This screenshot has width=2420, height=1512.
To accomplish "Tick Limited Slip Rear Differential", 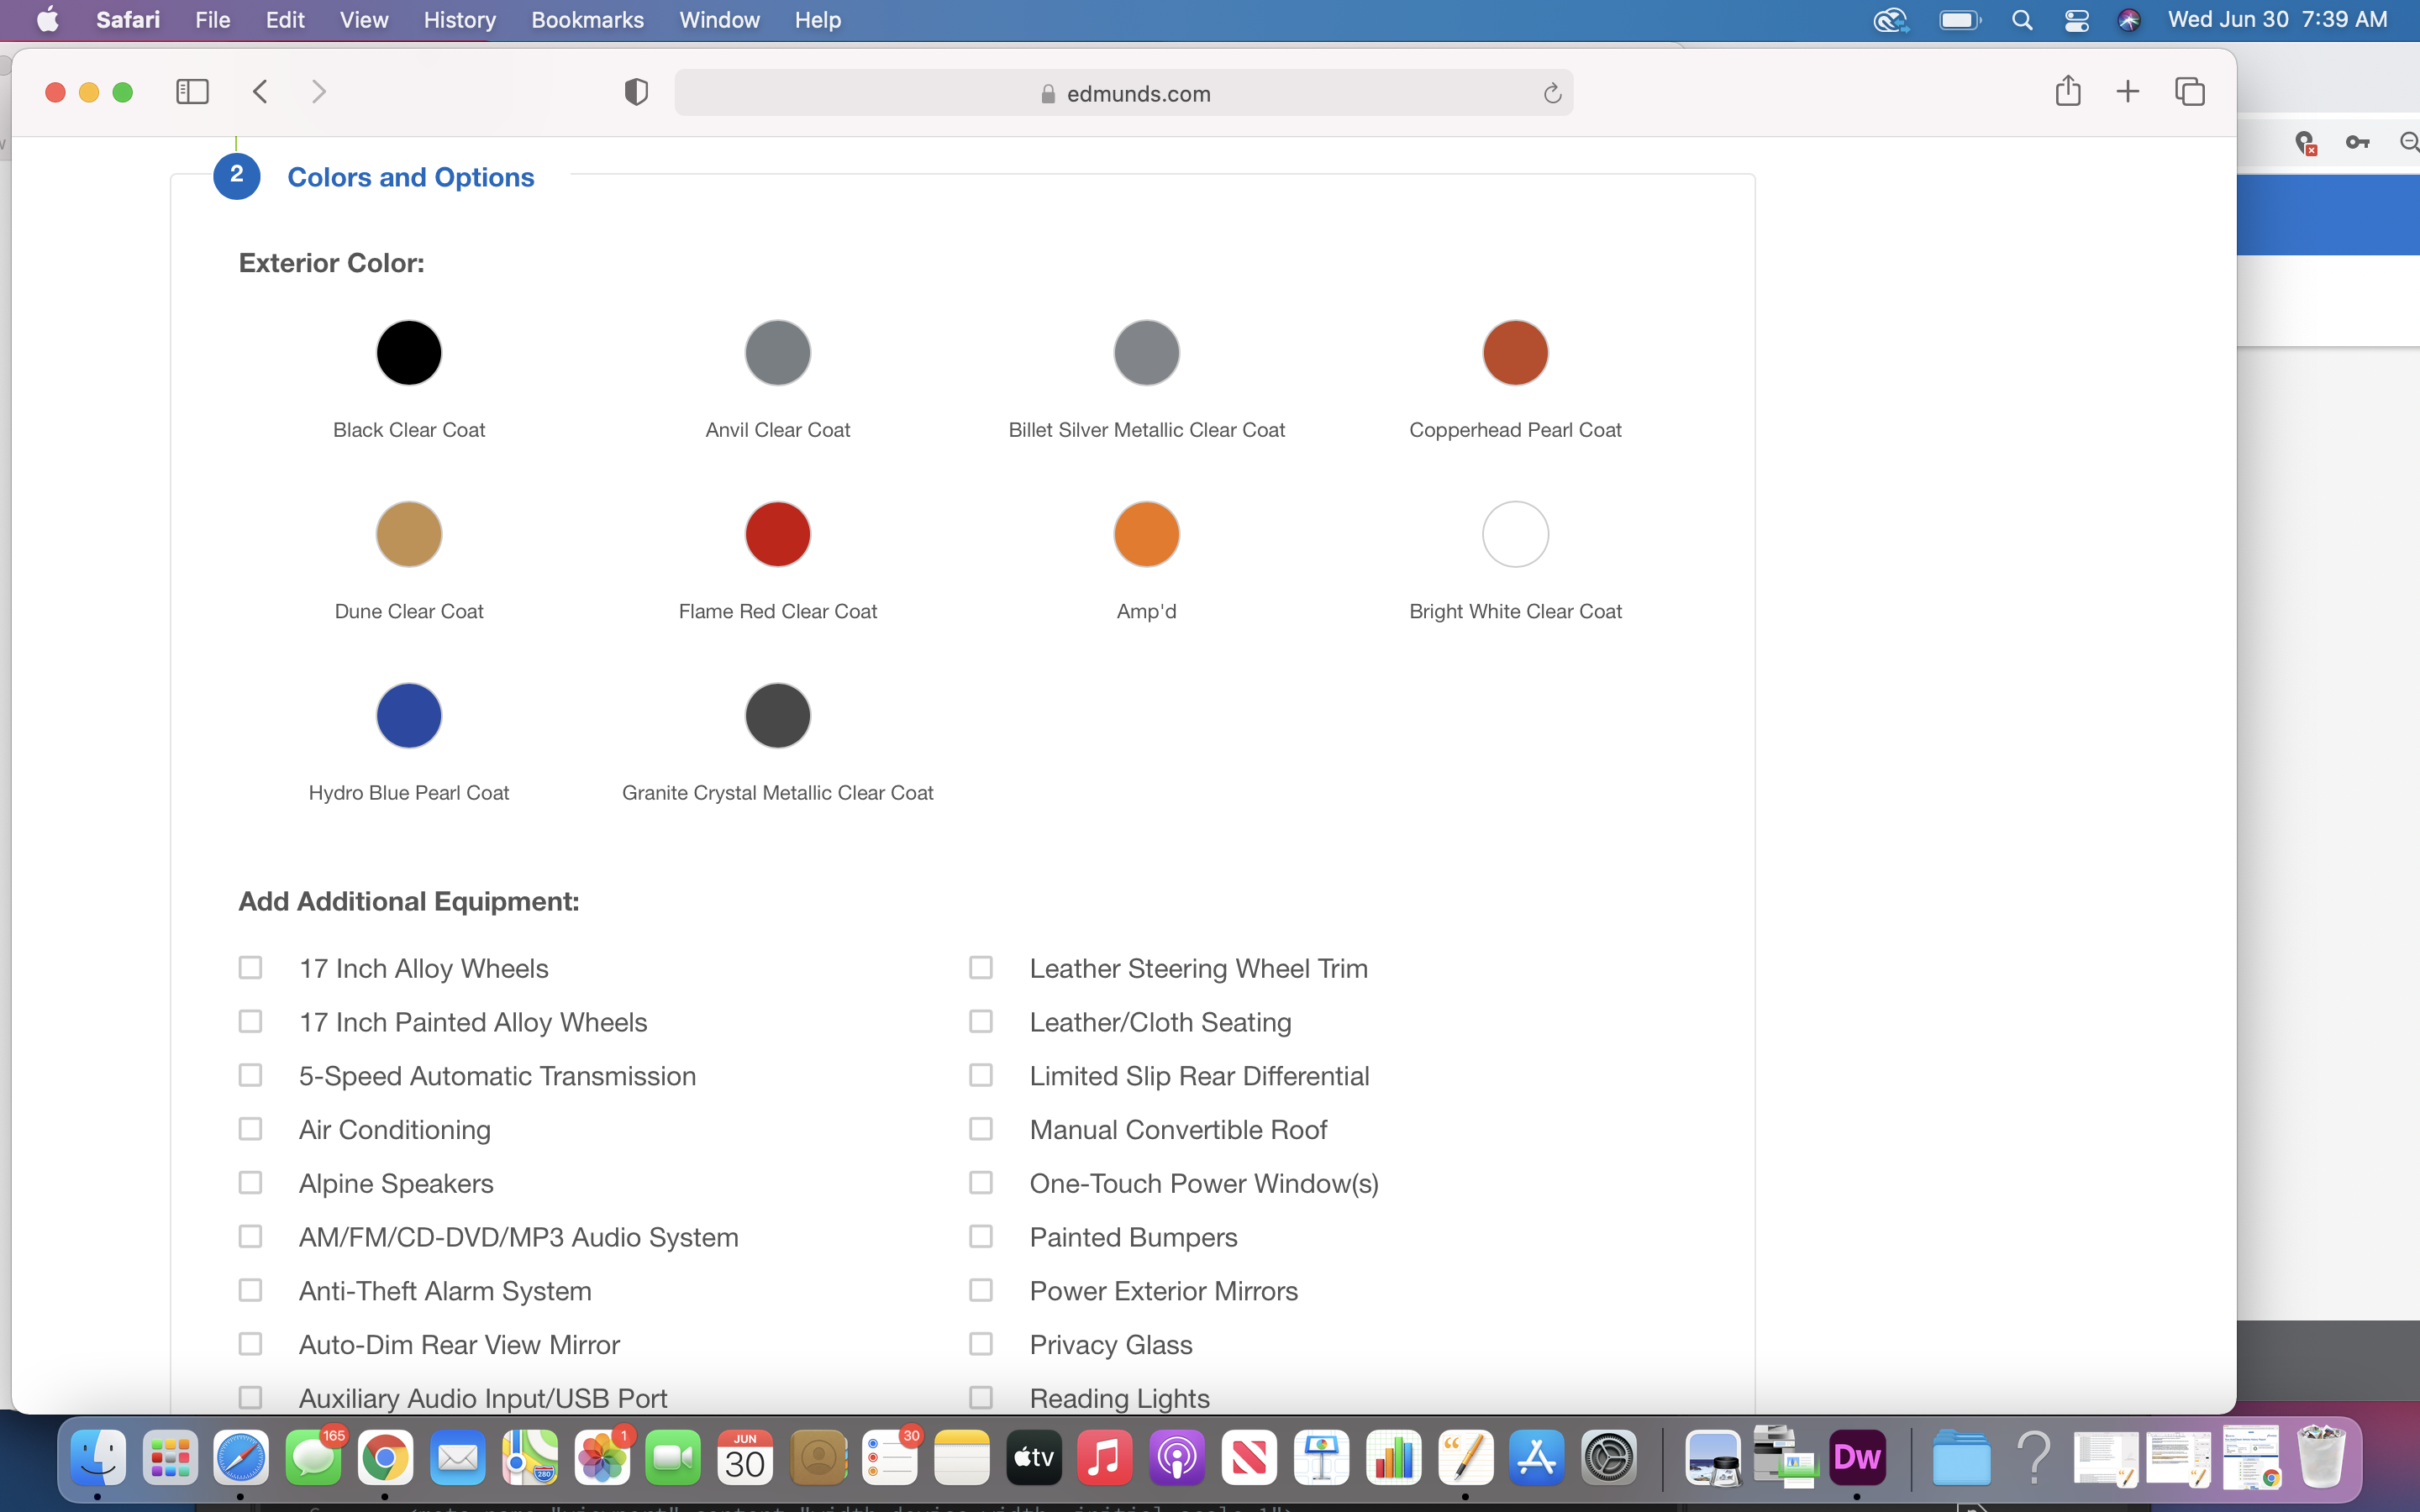I will tap(981, 1075).
